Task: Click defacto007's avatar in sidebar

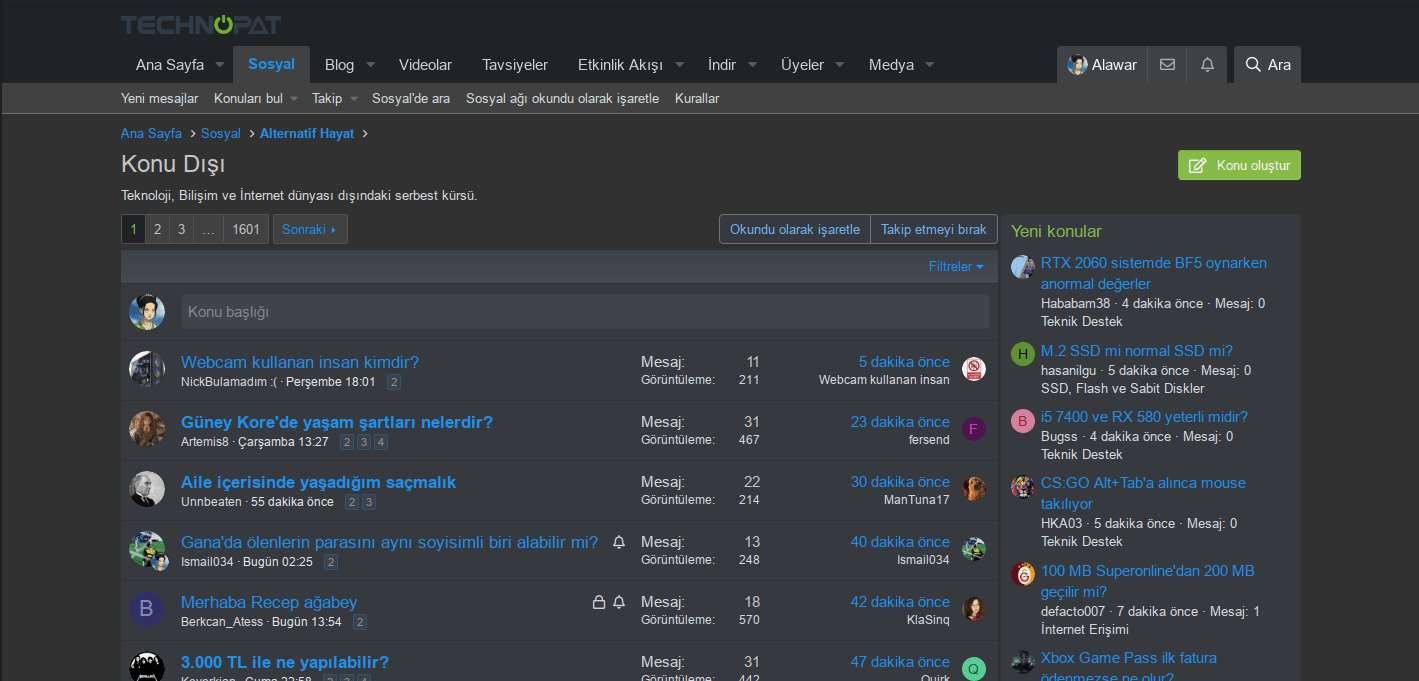Action: pos(1023,574)
